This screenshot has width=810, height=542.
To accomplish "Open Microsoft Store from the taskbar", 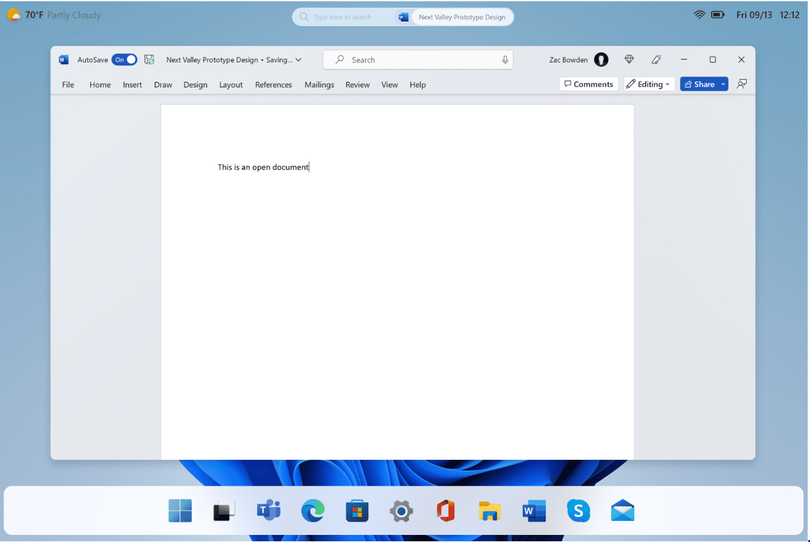I will (x=357, y=511).
